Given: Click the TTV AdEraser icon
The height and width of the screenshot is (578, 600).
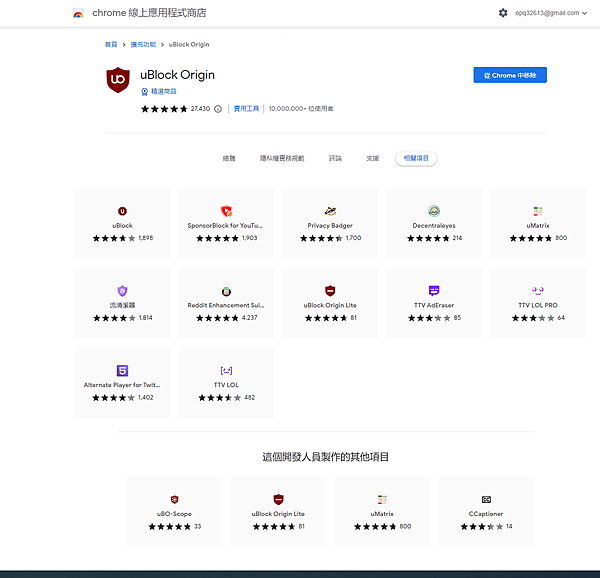Looking at the screenshot, I should [434, 291].
